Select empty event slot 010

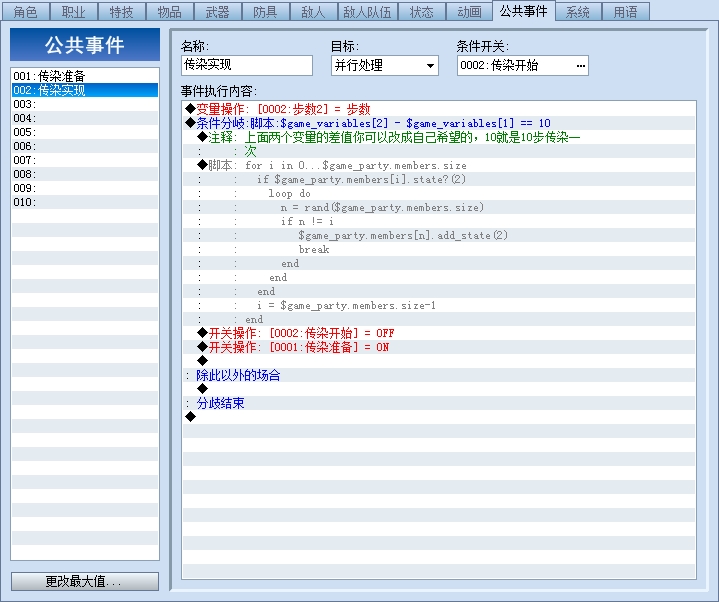click(85, 202)
